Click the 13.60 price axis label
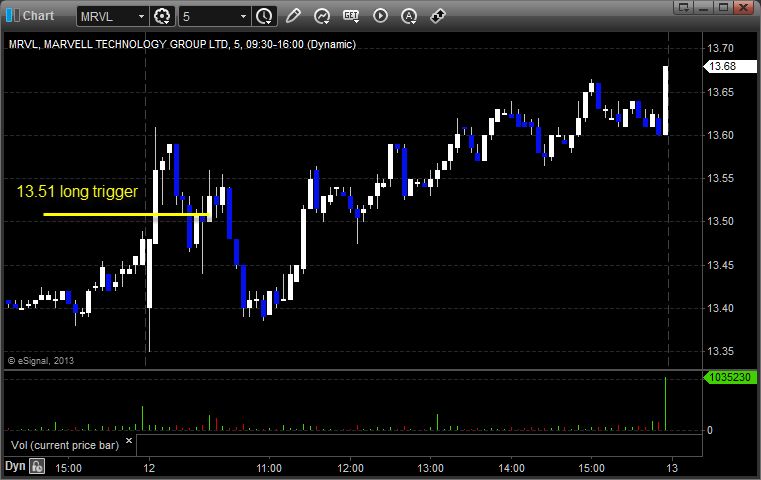Screen dimensions: 761x480 click(720, 135)
